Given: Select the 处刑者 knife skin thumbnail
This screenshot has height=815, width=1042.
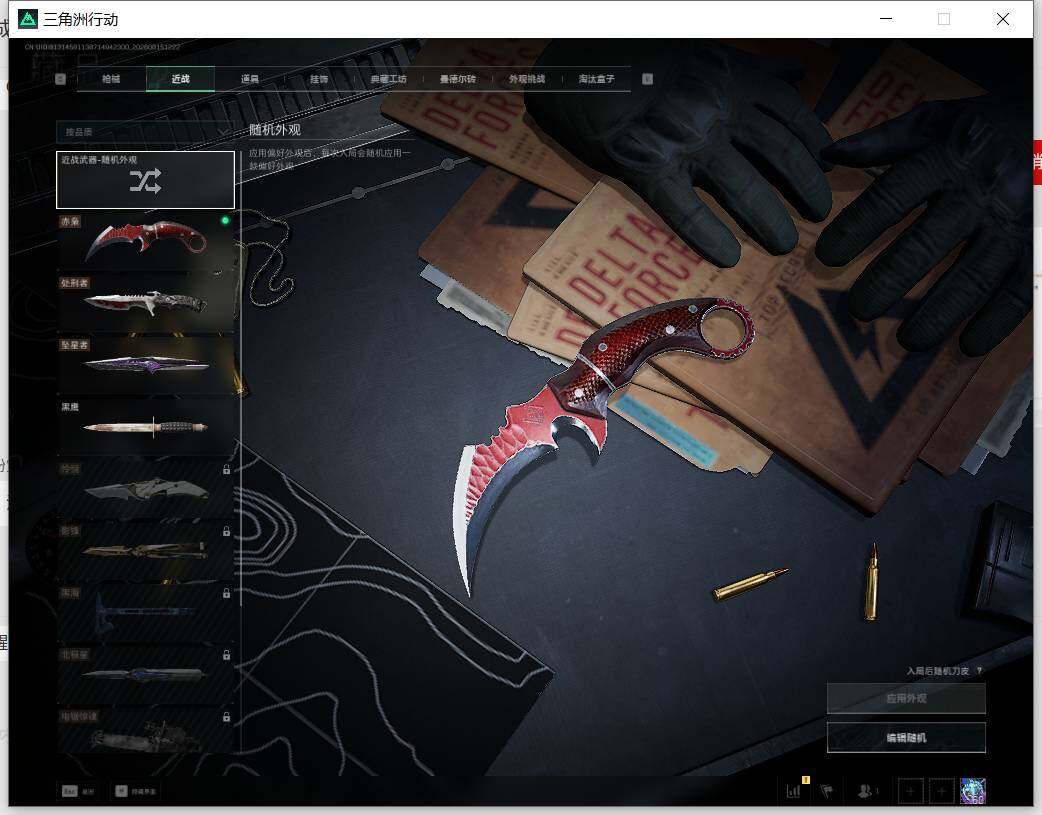Looking at the screenshot, I should (146, 302).
